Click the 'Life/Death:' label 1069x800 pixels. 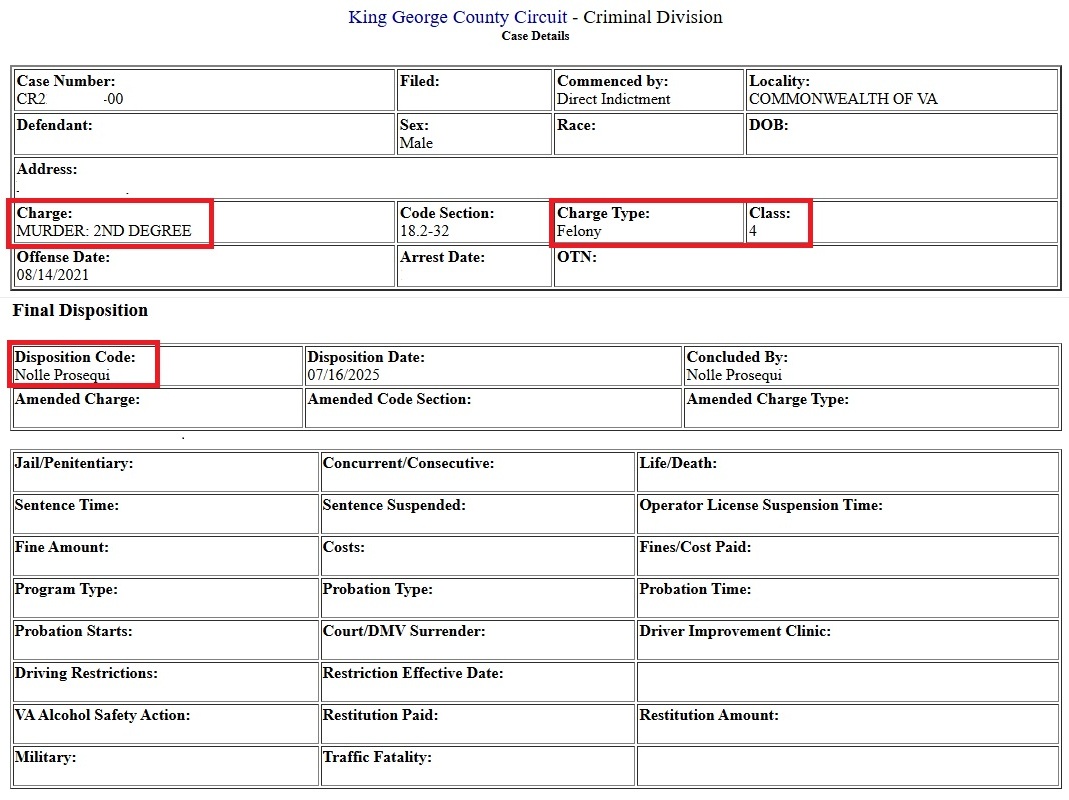(678, 464)
